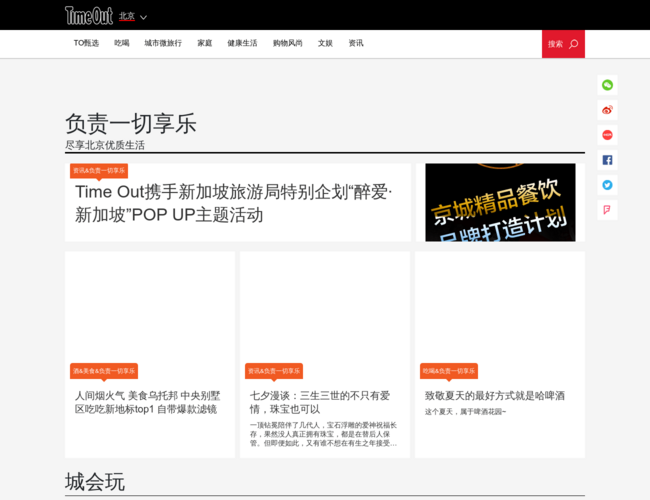Open the TO甄选 menu item
This screenshot has width=650, height=500.
click(86, 44)
